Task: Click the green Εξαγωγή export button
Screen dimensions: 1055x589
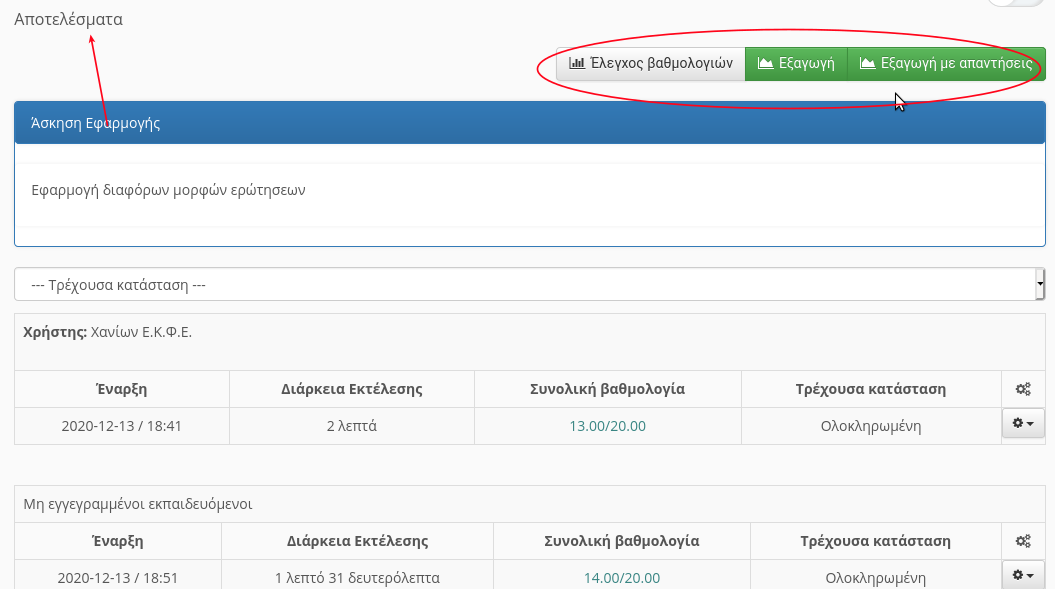Action: (796, 64)
